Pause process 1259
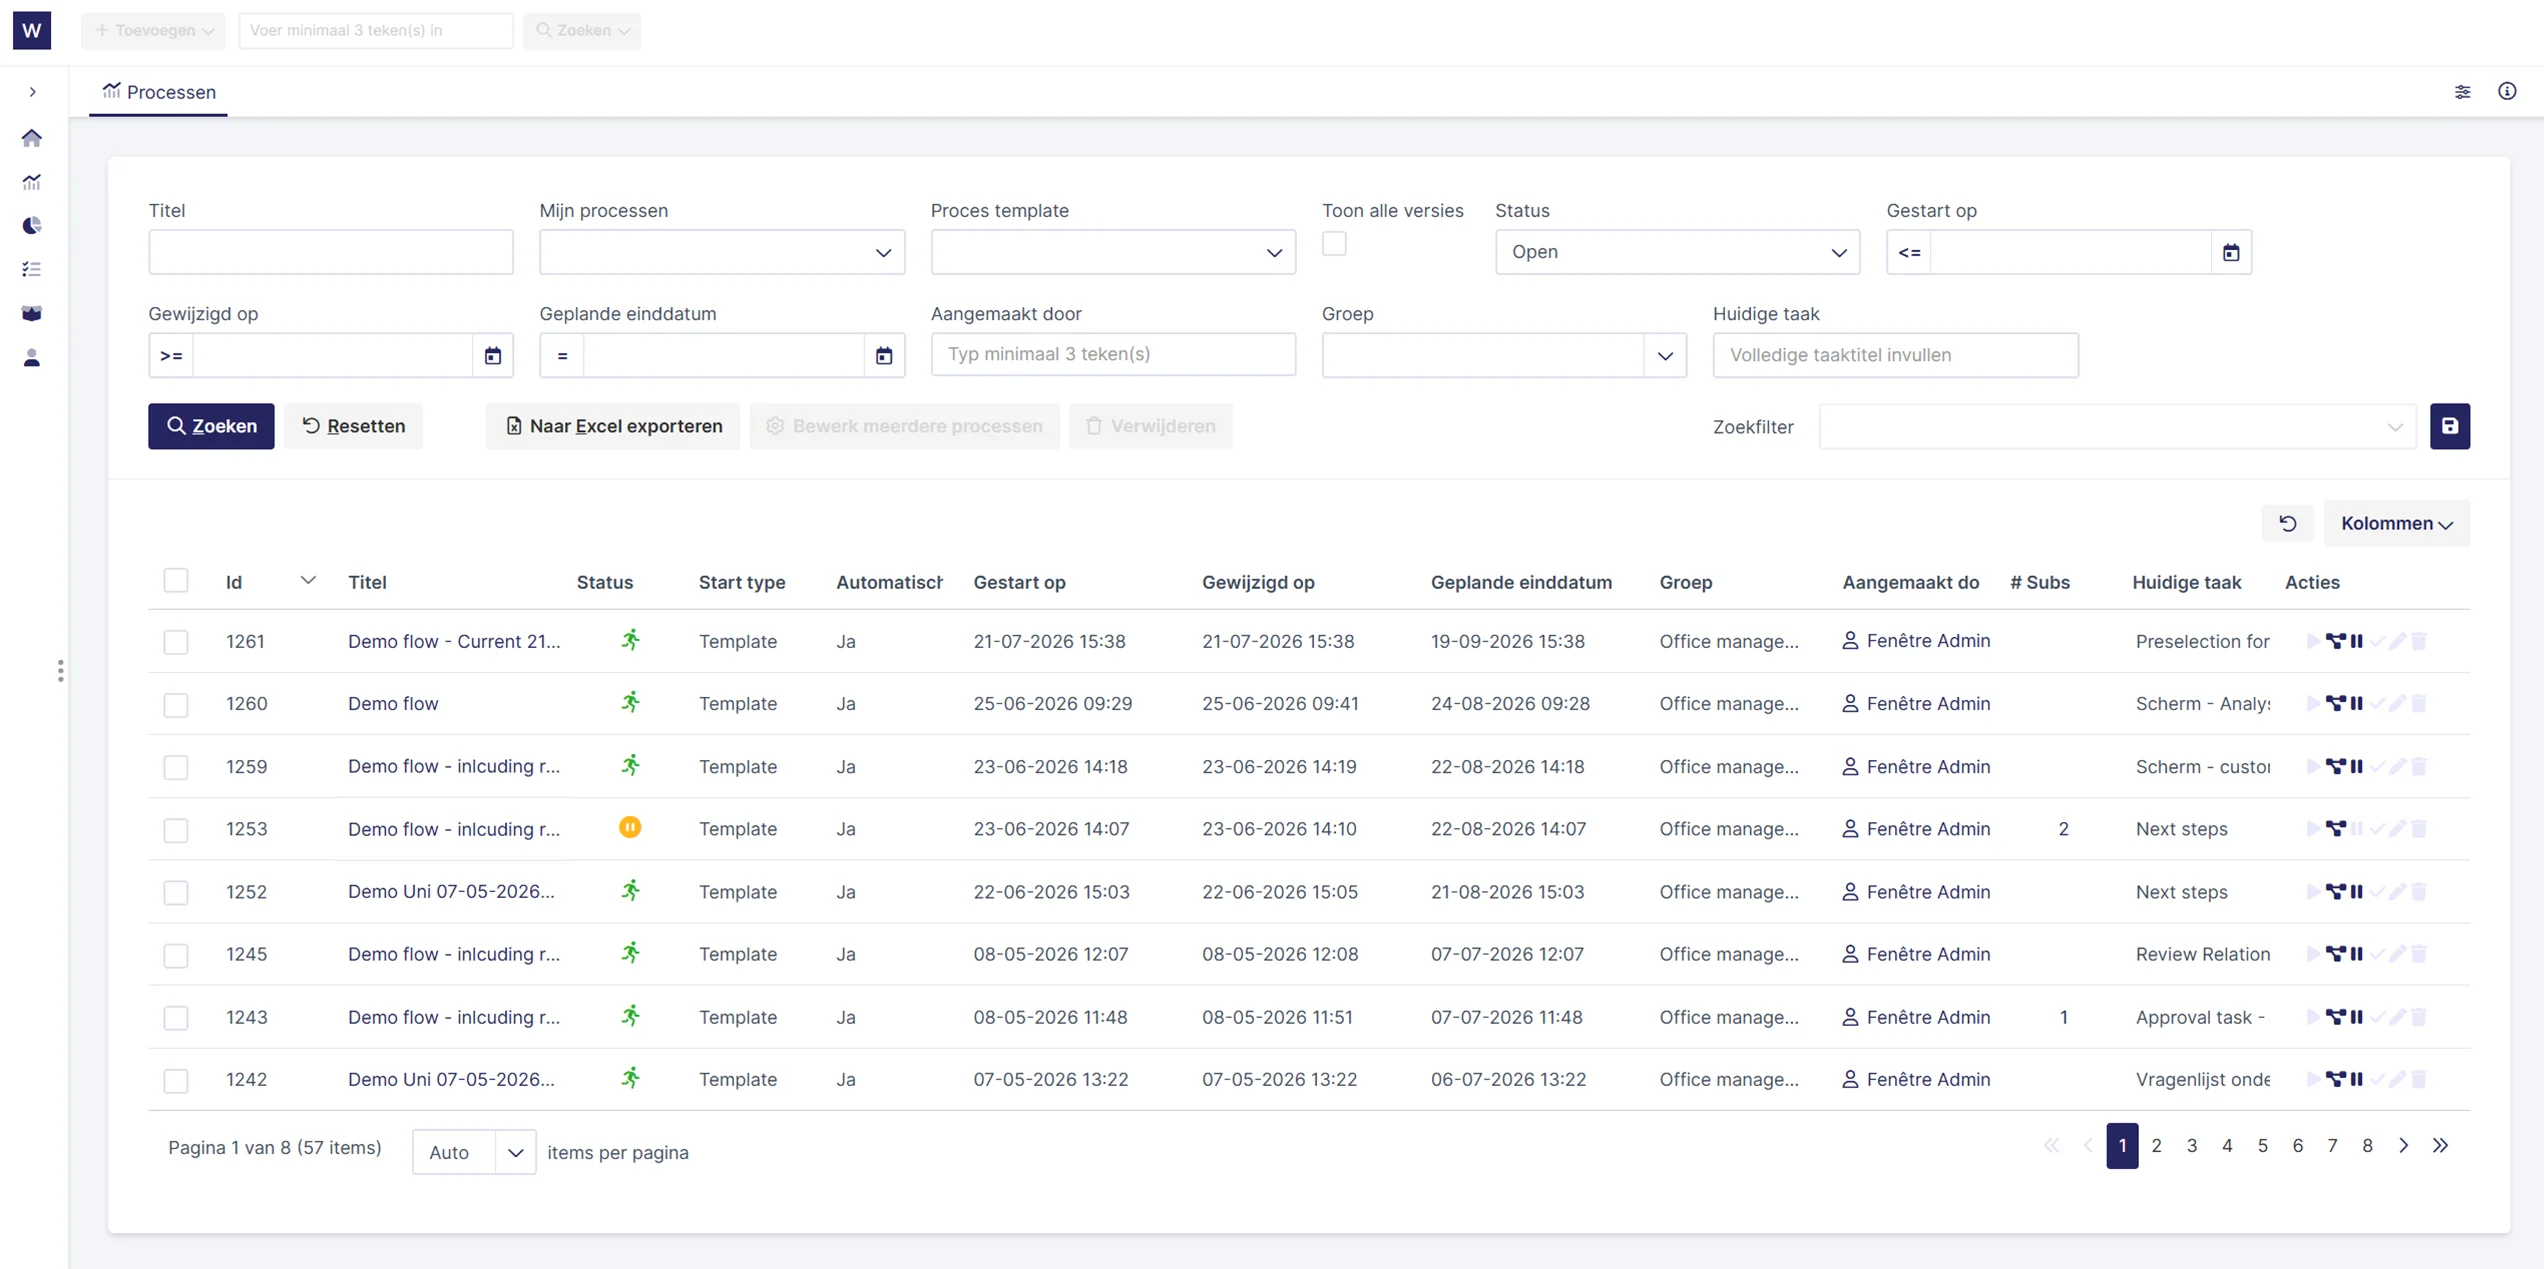The width and height of the screenshot is (2544, 1269). click(x=2357, y=767)
